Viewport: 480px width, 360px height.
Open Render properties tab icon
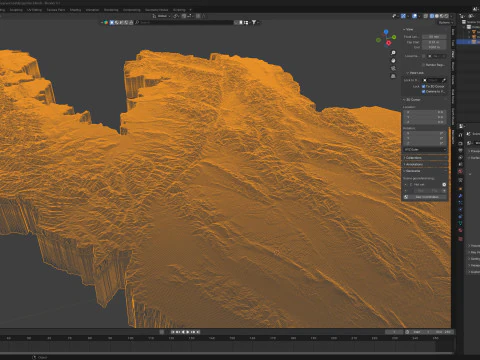click(x=461, y=143)
